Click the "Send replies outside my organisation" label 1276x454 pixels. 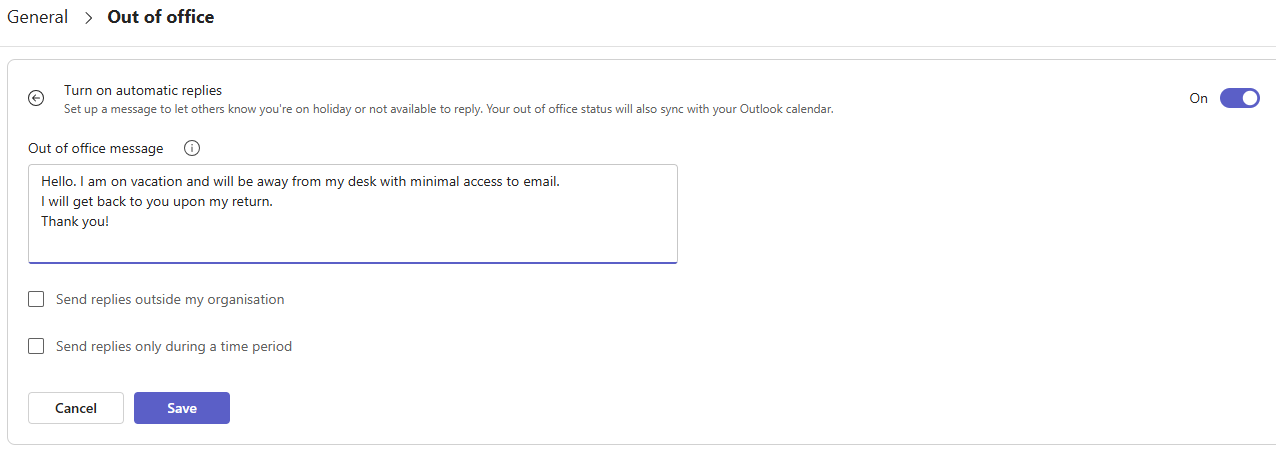[x=170, y=299]
